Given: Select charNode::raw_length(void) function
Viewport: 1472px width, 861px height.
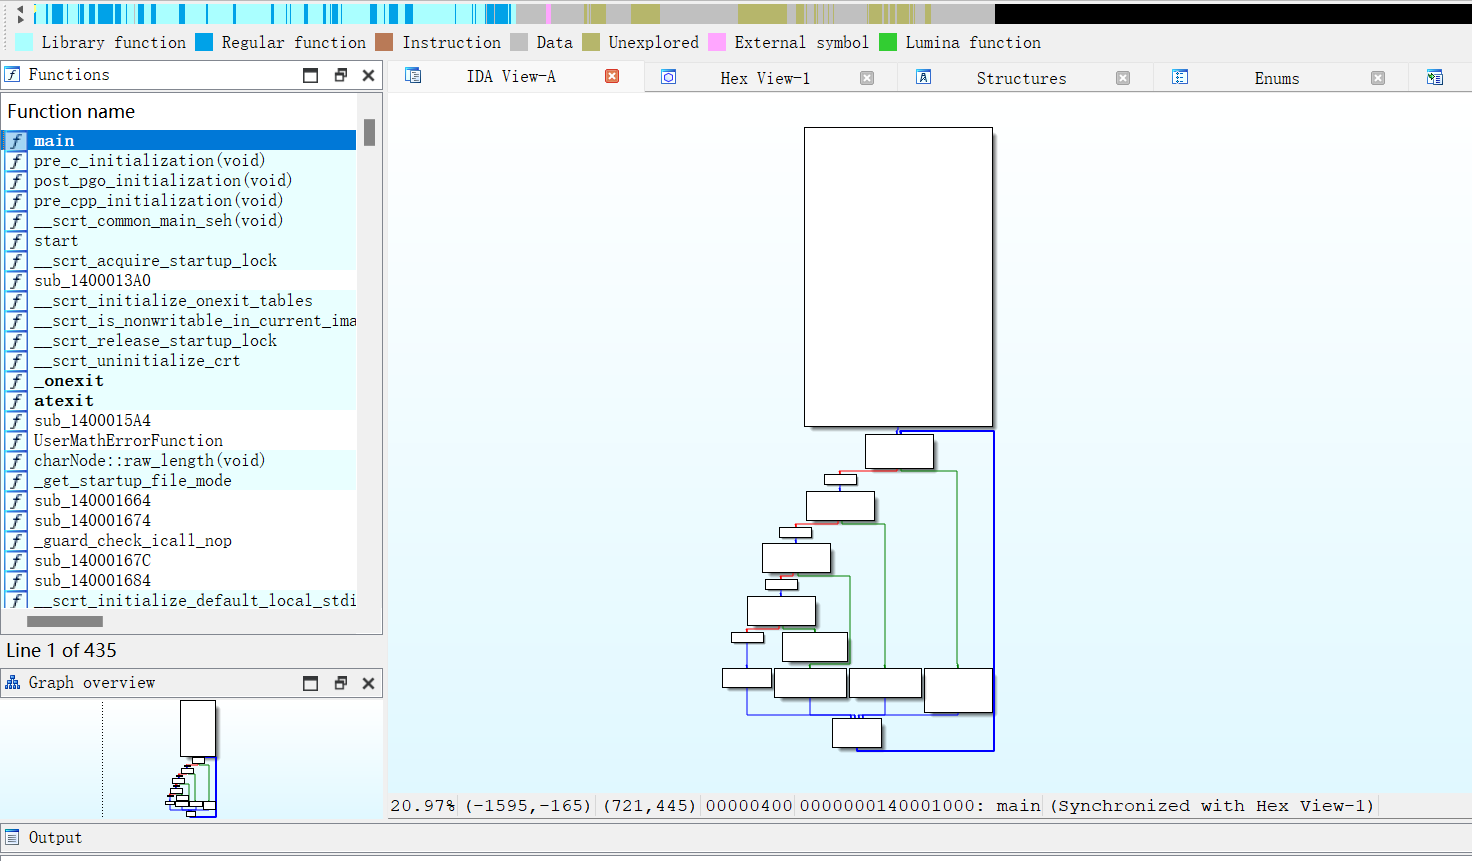Looking at the screenshot, I should [x=180, y=460].
